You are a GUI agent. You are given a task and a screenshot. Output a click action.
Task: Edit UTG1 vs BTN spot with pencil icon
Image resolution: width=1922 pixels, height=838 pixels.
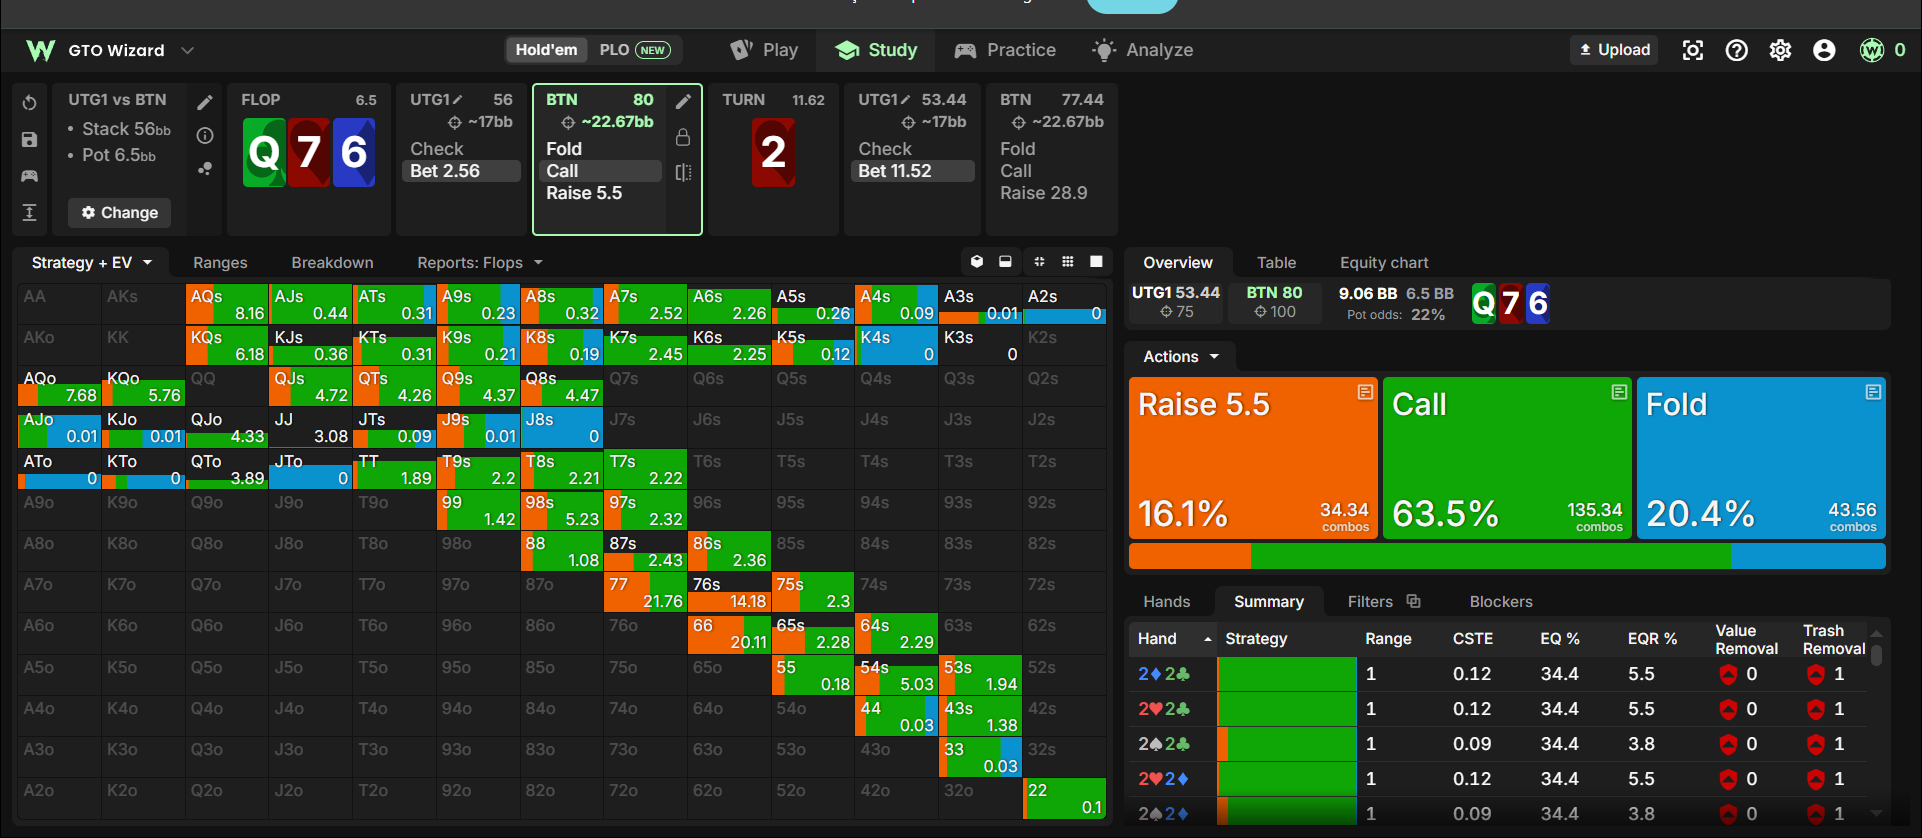pyautogui.click(x=205, y=102)
